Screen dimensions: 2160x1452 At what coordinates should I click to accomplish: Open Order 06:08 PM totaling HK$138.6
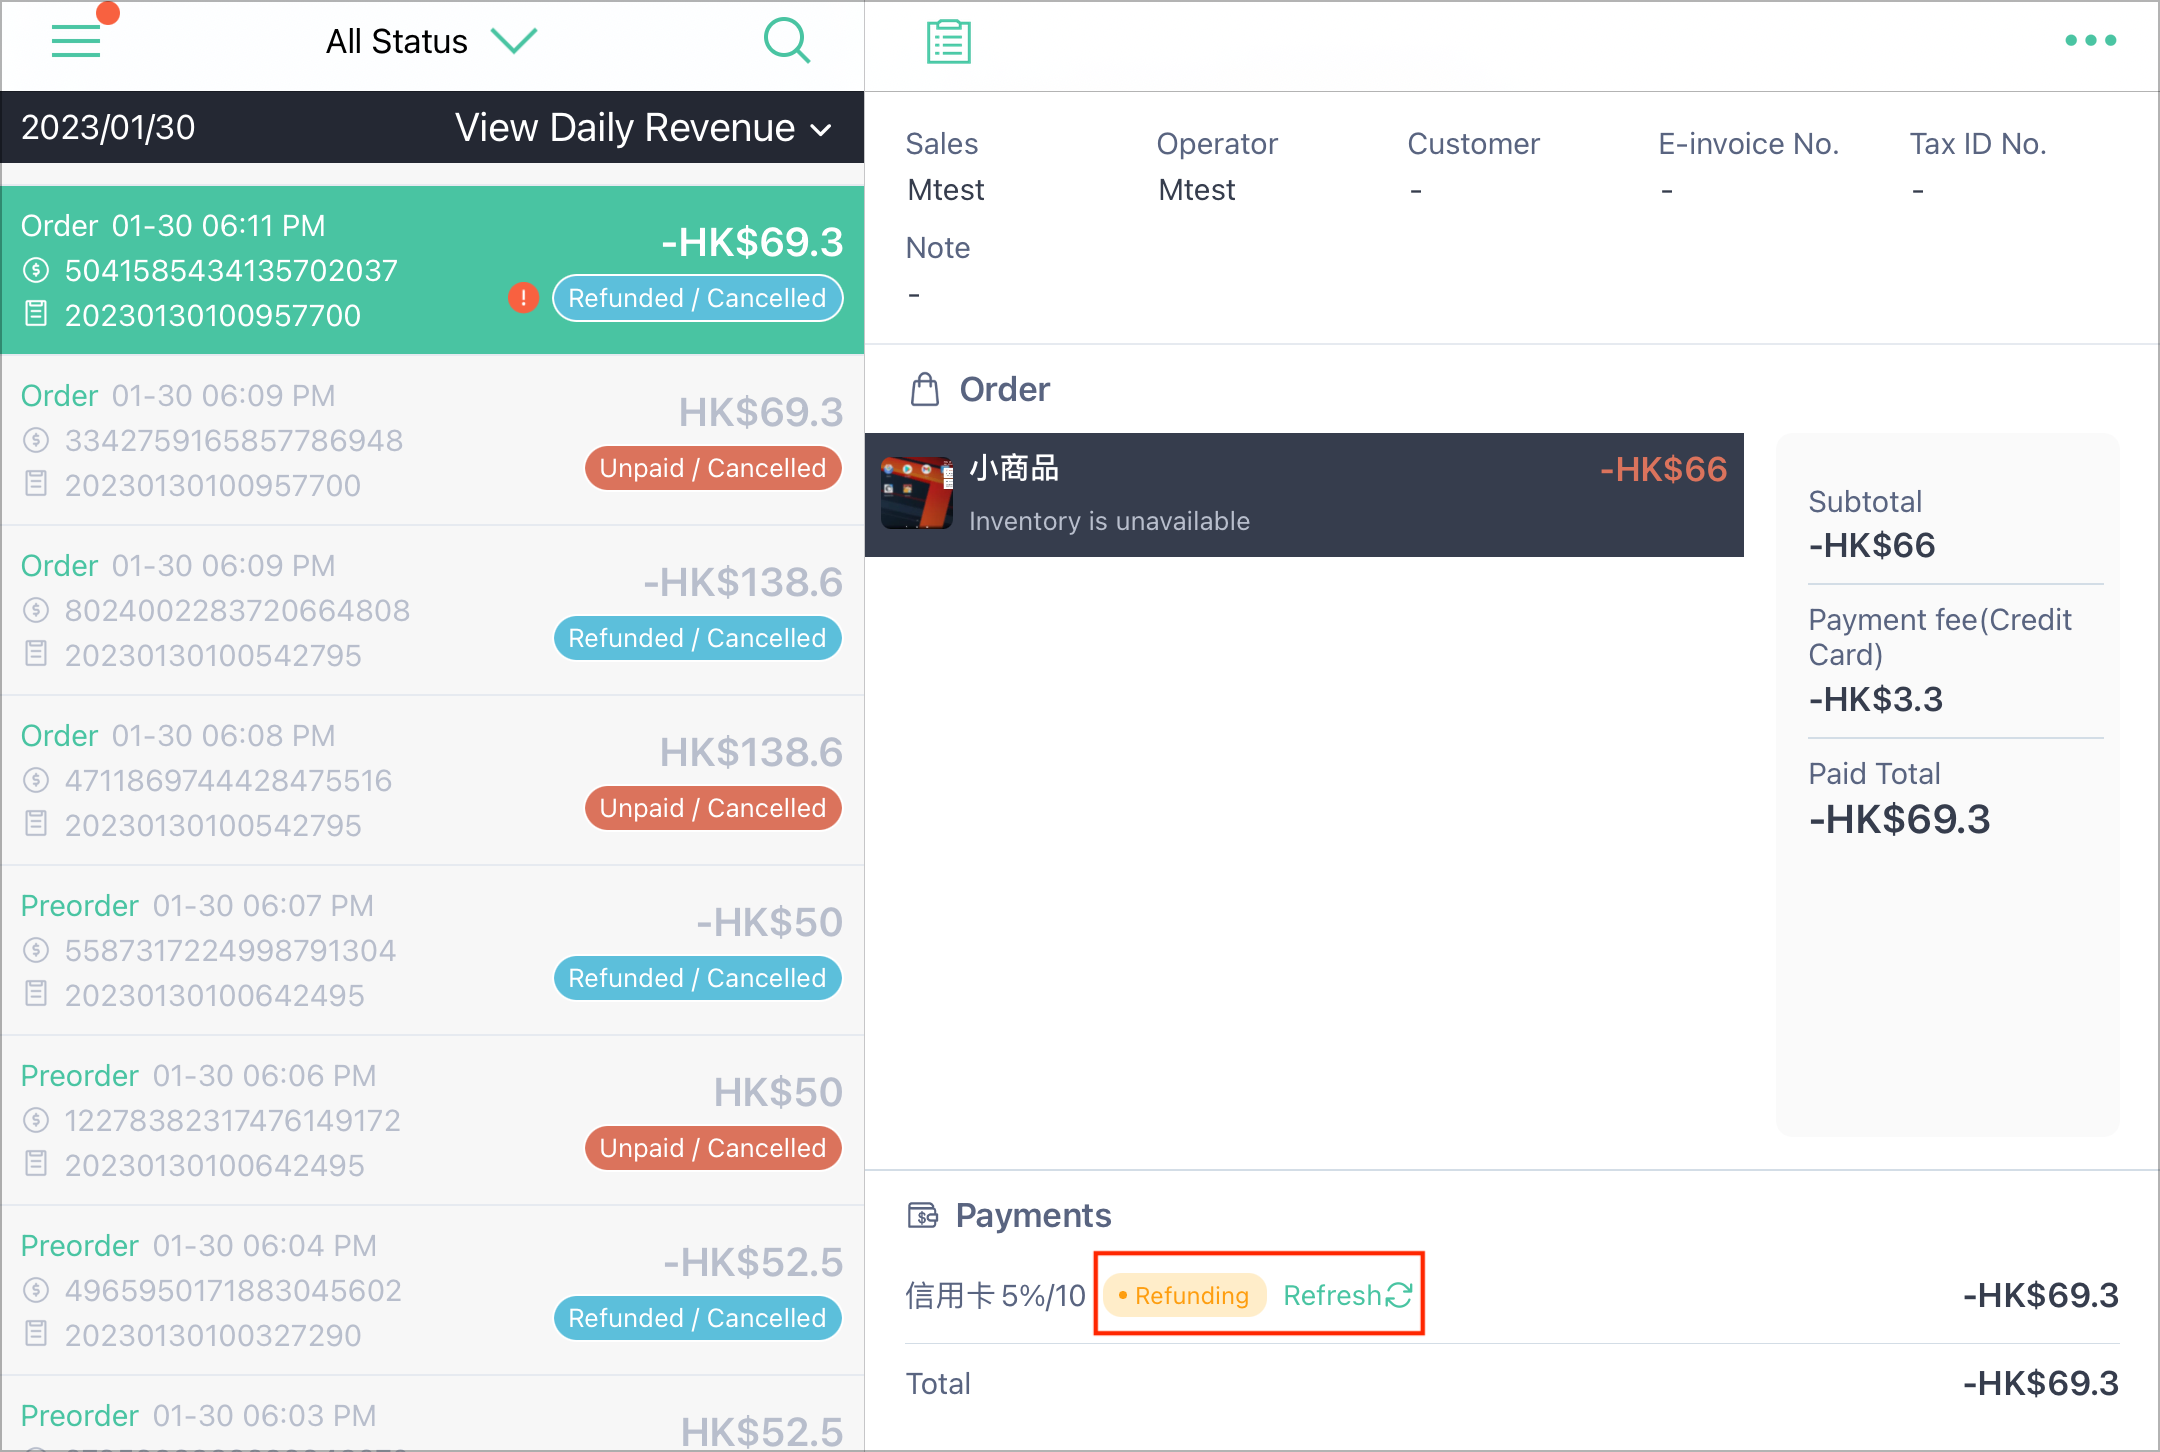432,780
